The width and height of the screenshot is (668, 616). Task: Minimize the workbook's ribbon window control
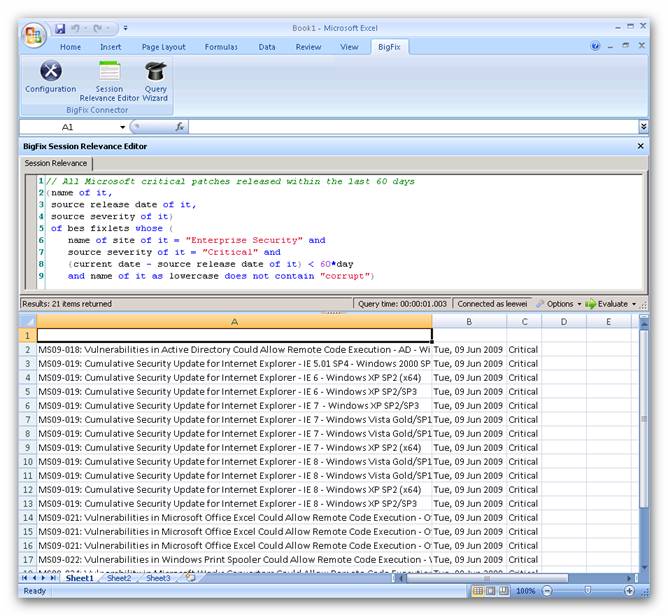tap(610, 46)
